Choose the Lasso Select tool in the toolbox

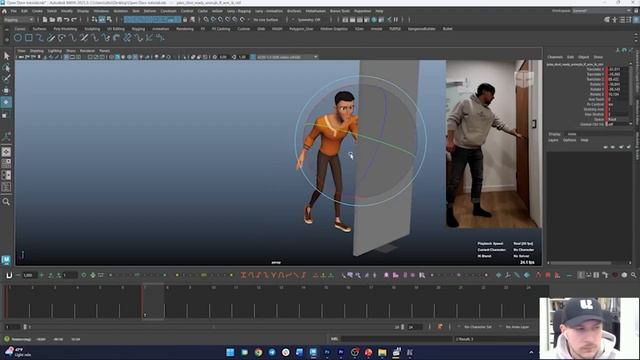point(6,67)
